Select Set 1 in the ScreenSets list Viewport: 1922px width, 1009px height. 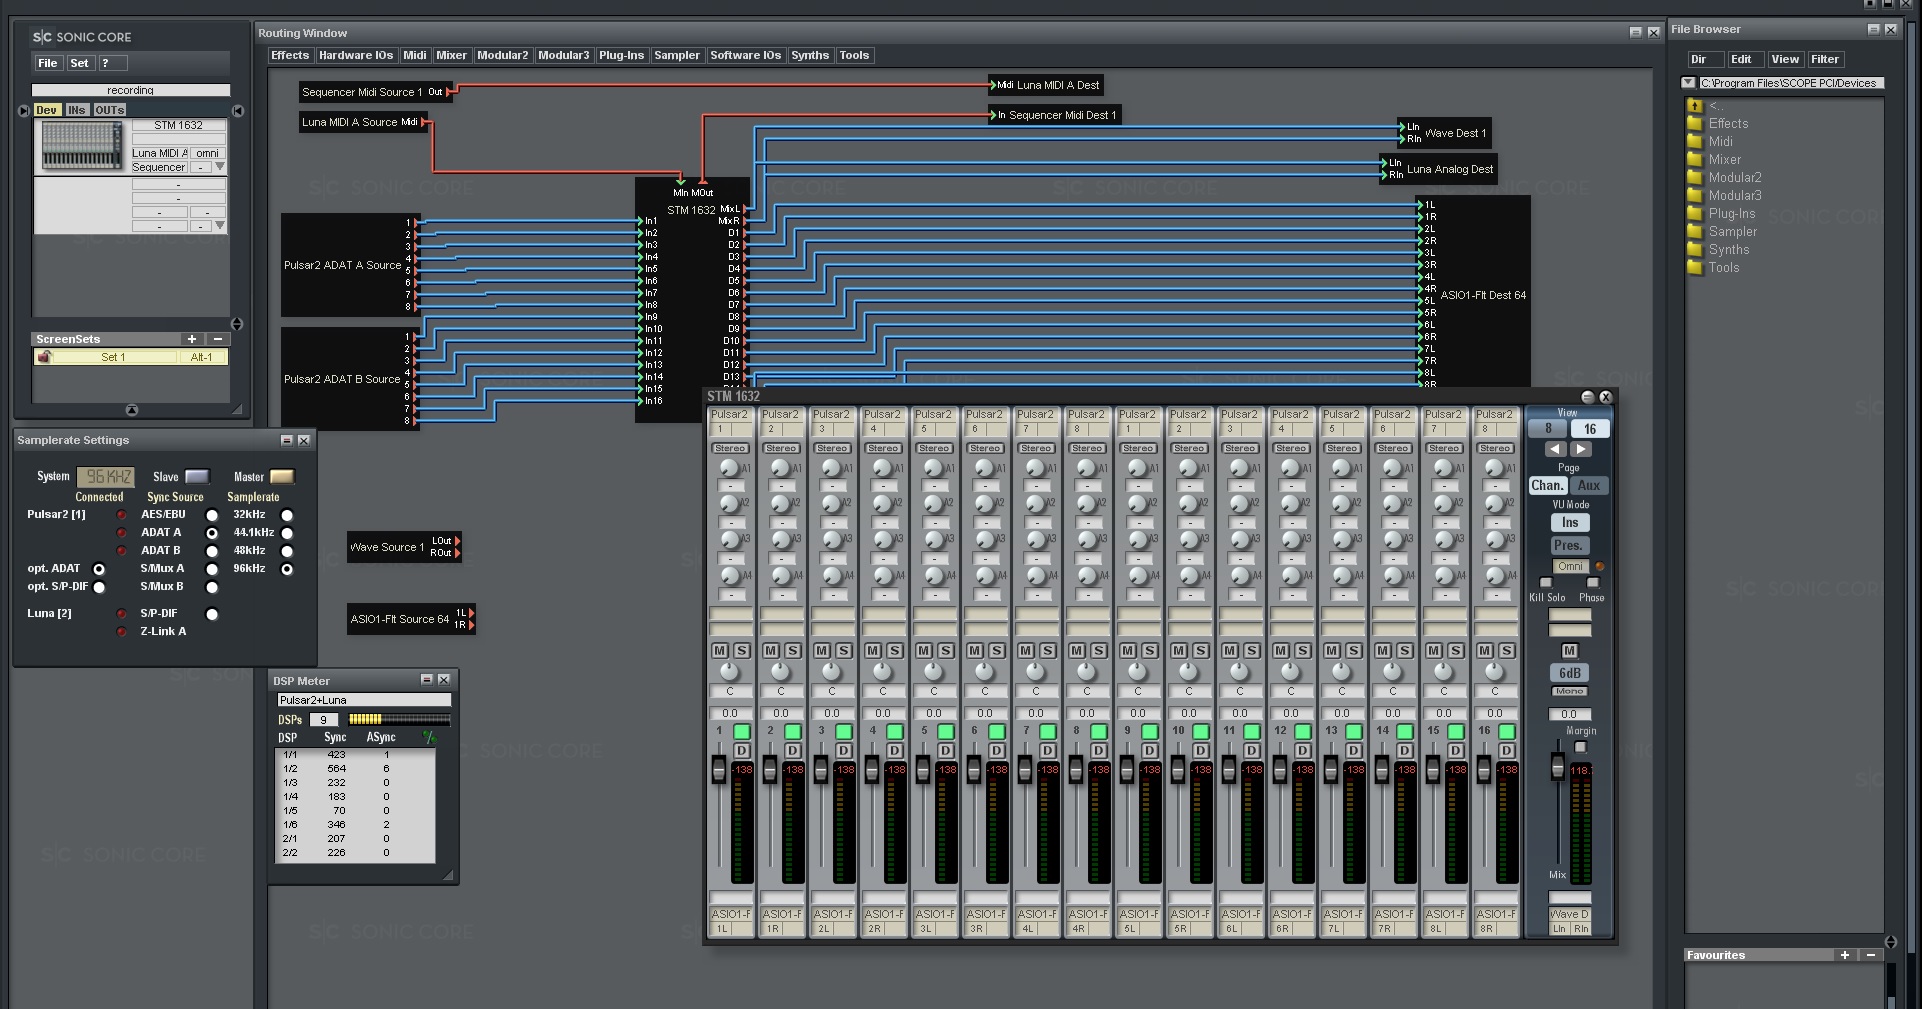[x=117, y=356]
